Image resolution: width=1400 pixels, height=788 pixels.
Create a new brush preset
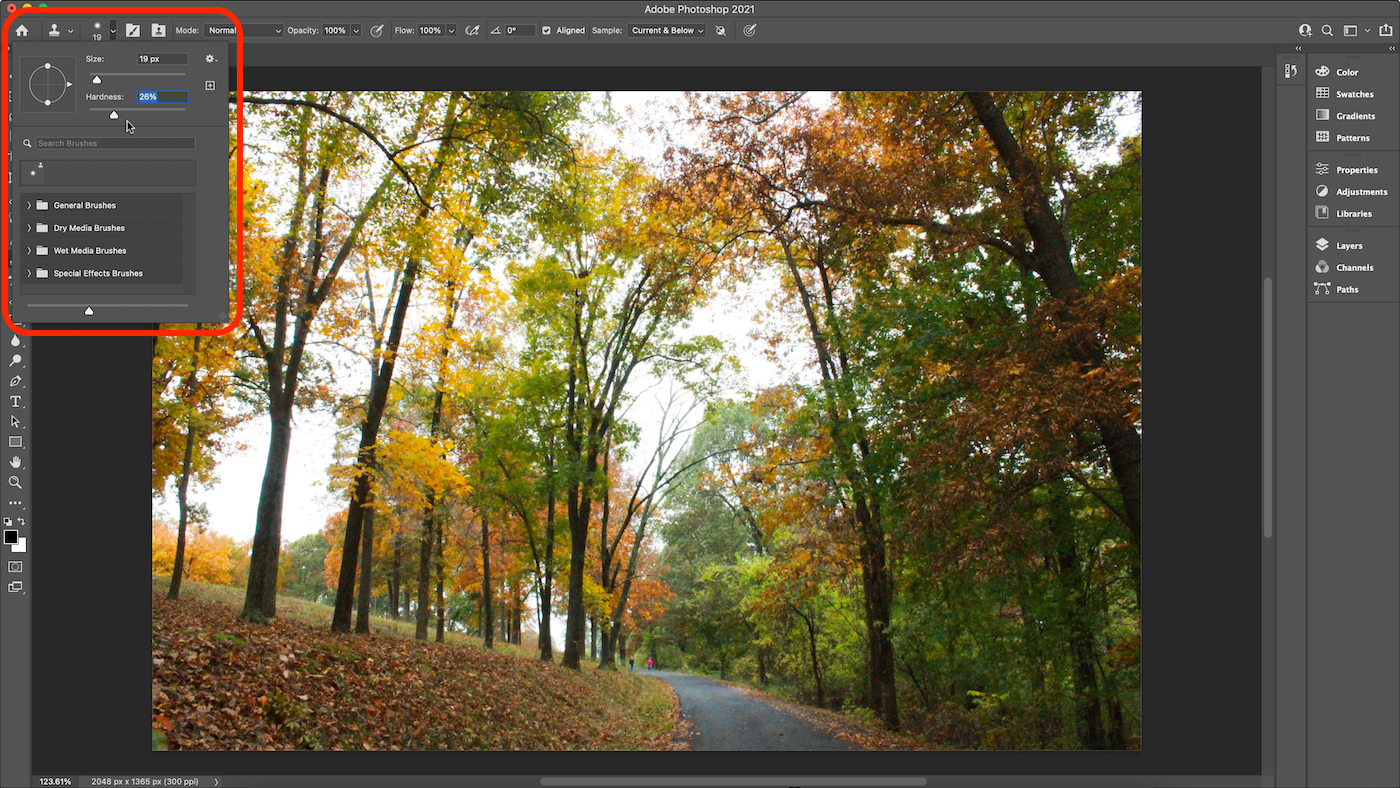[x=210, y=86]
